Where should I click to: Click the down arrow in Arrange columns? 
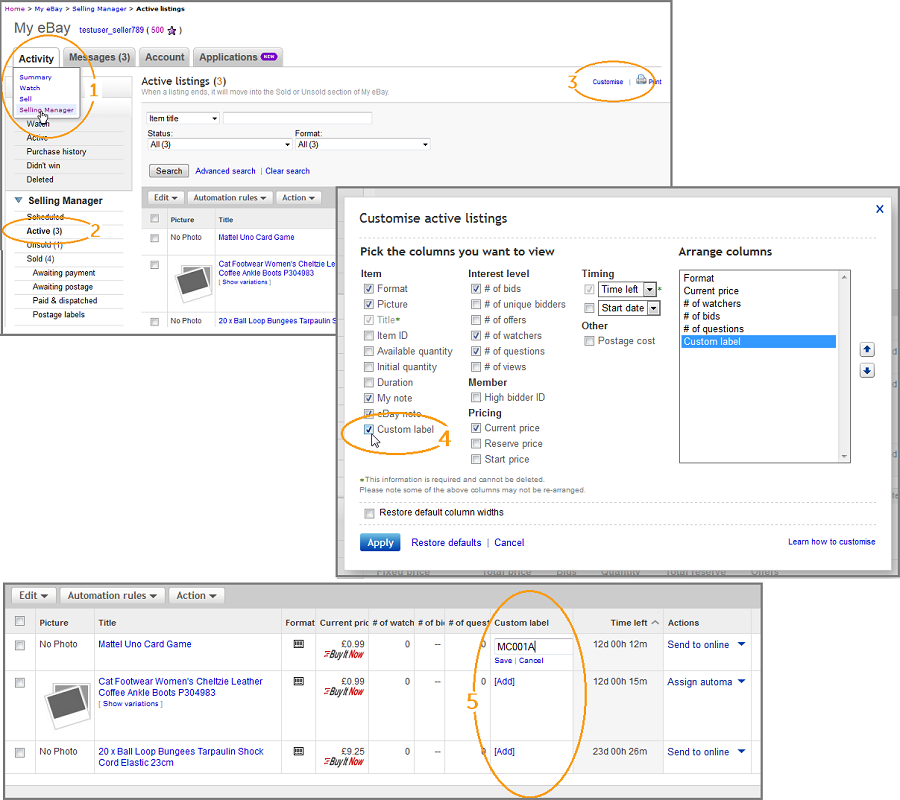867,370
